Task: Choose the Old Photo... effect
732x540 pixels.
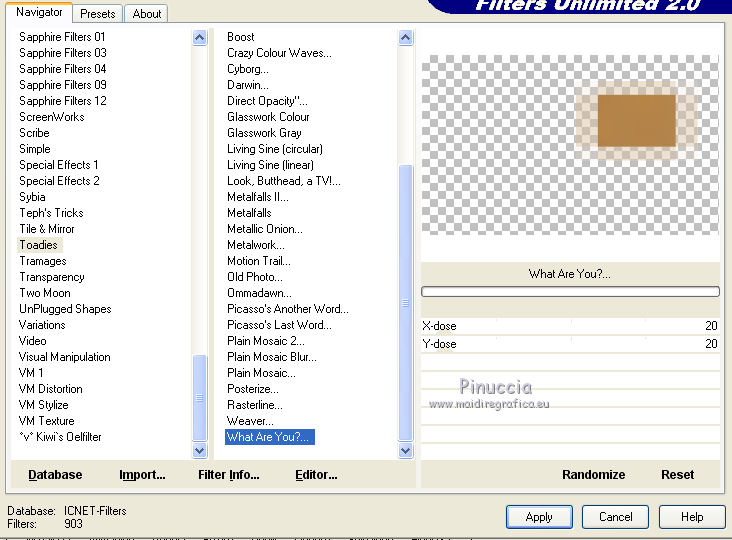Action: 254,277
